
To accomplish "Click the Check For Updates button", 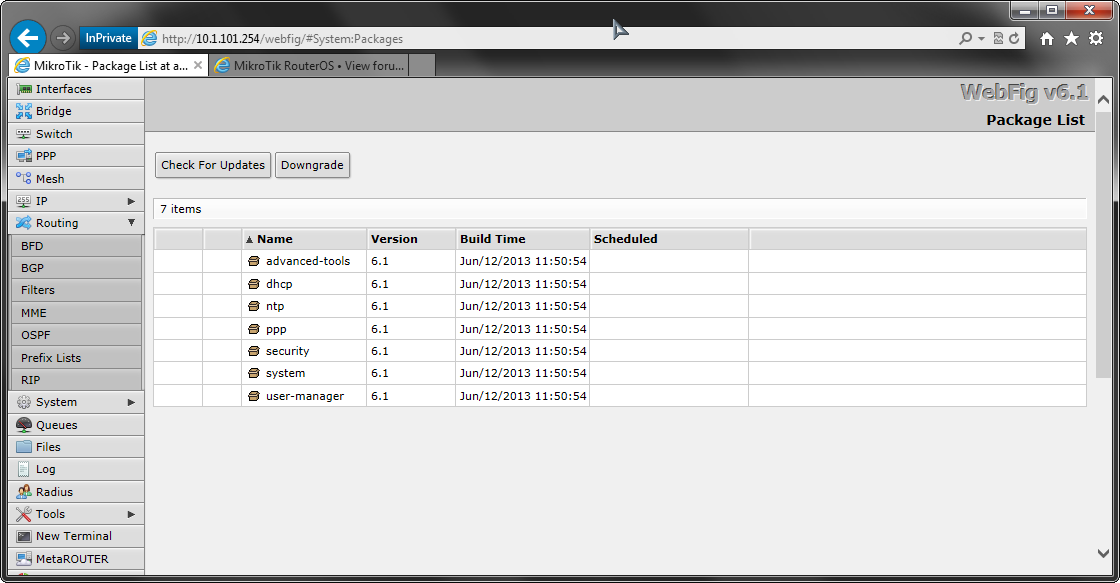I will pyautogui.click(x=212, y=164).
